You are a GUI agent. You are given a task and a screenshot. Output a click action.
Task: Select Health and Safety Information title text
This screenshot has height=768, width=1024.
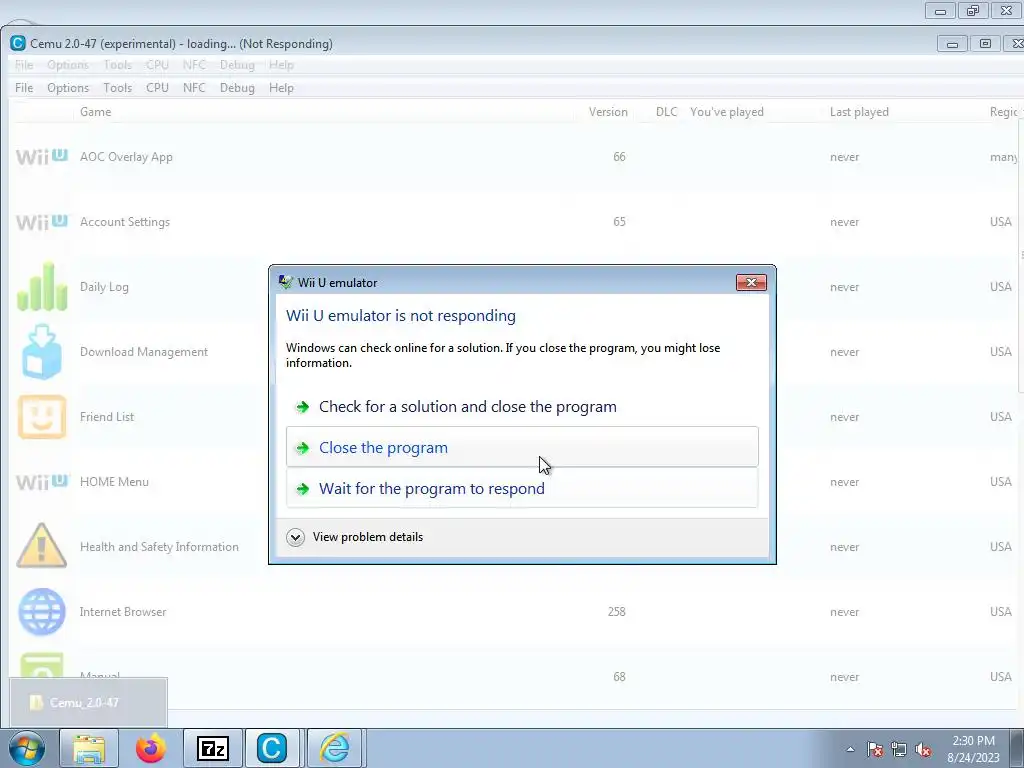(x=159, y=547)
